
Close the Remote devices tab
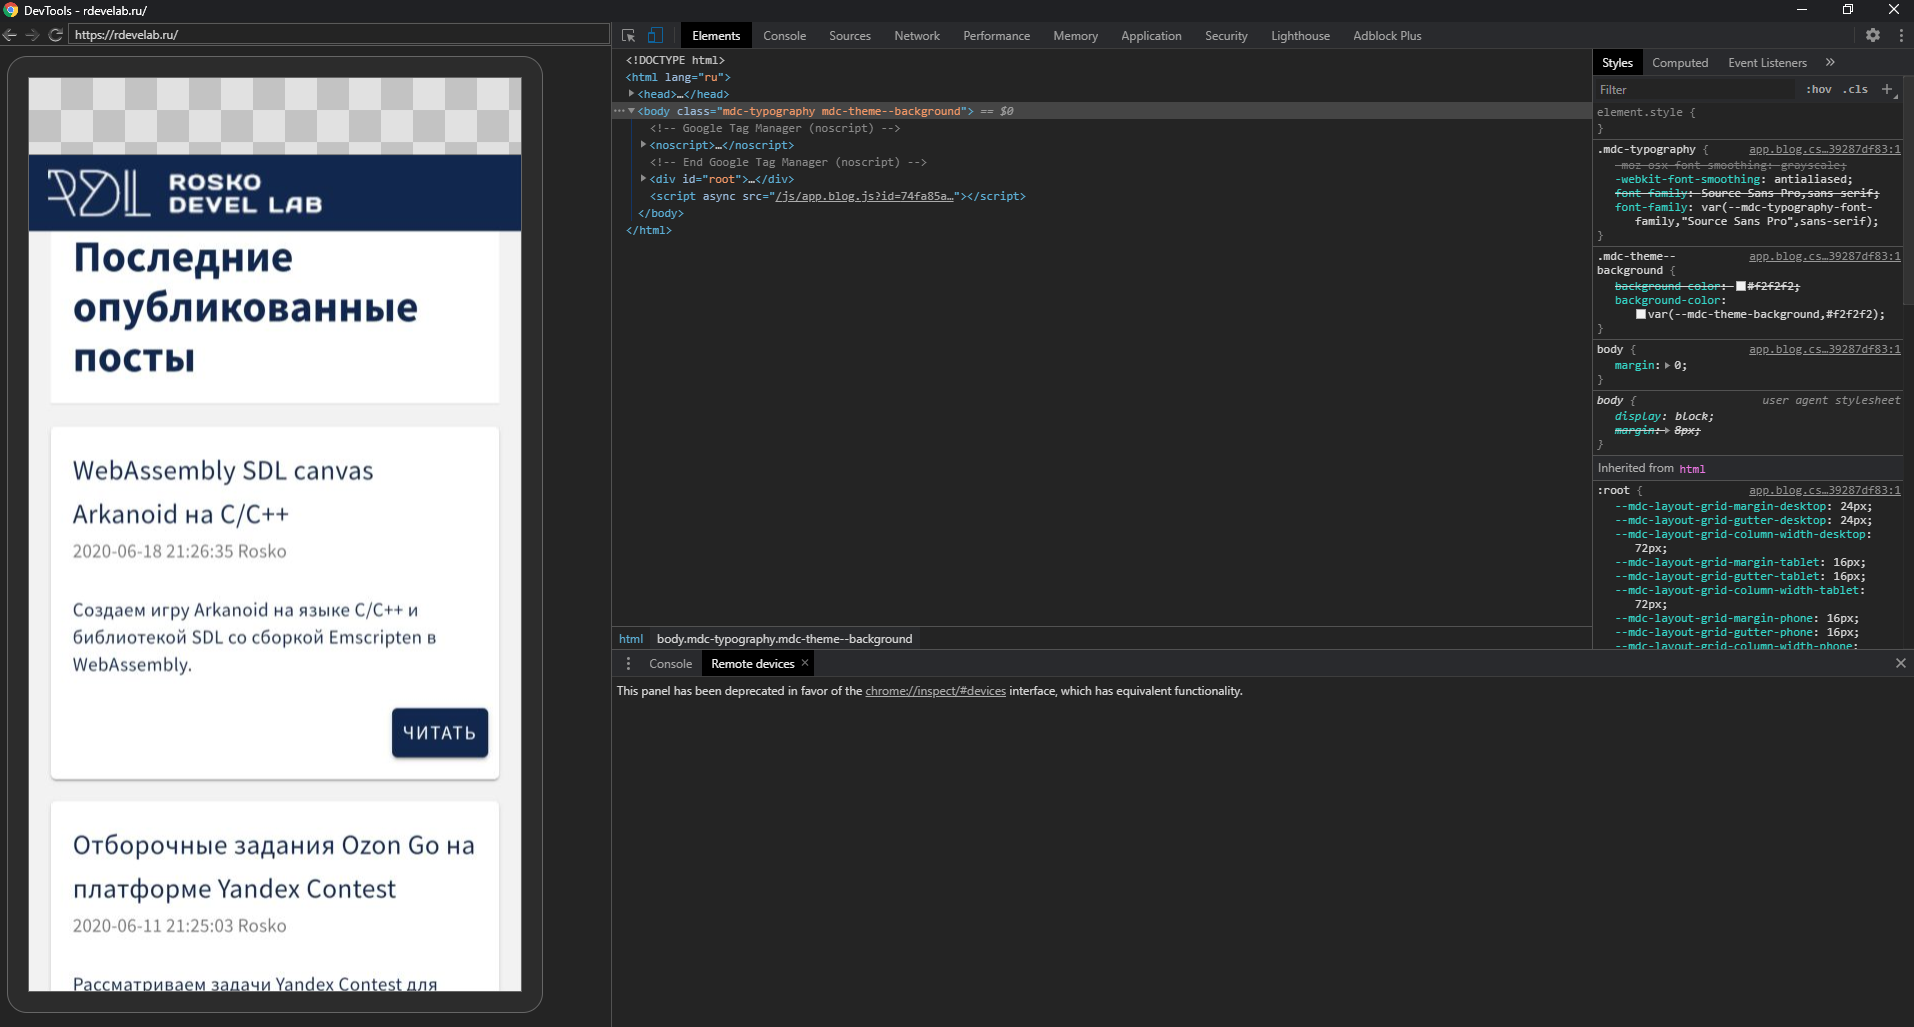(805, 662)
